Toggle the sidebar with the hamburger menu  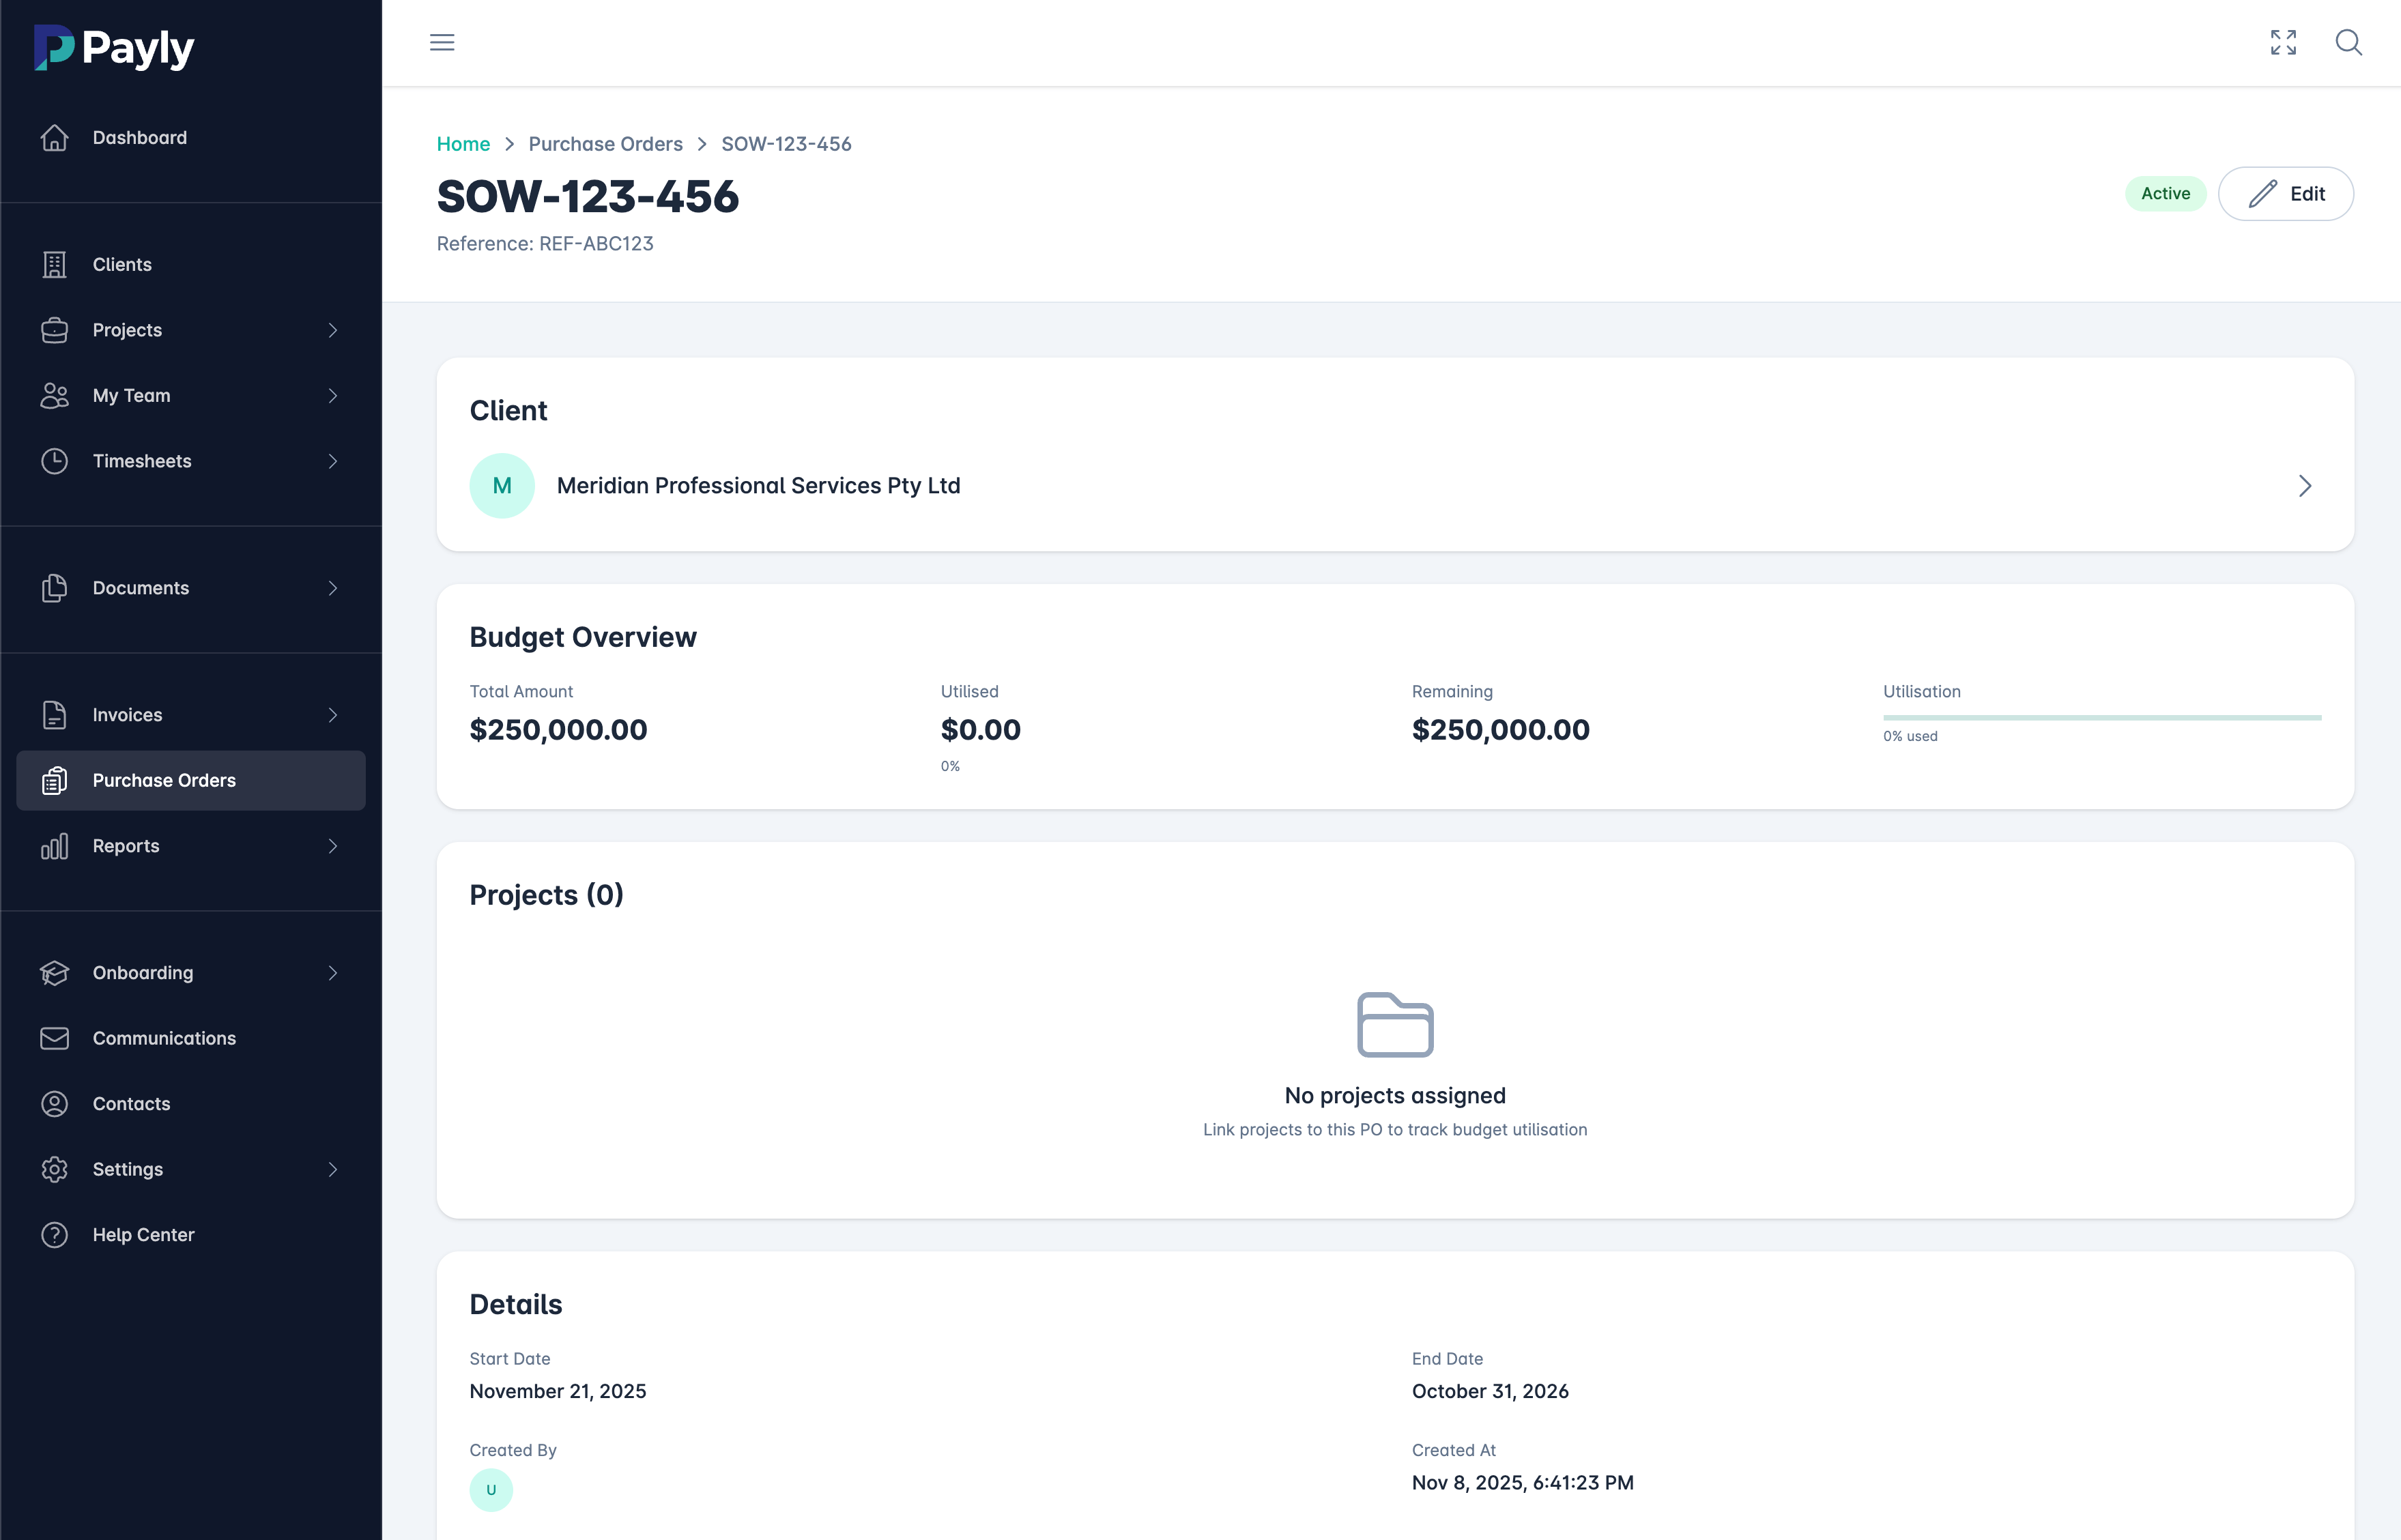pos(441,42)
